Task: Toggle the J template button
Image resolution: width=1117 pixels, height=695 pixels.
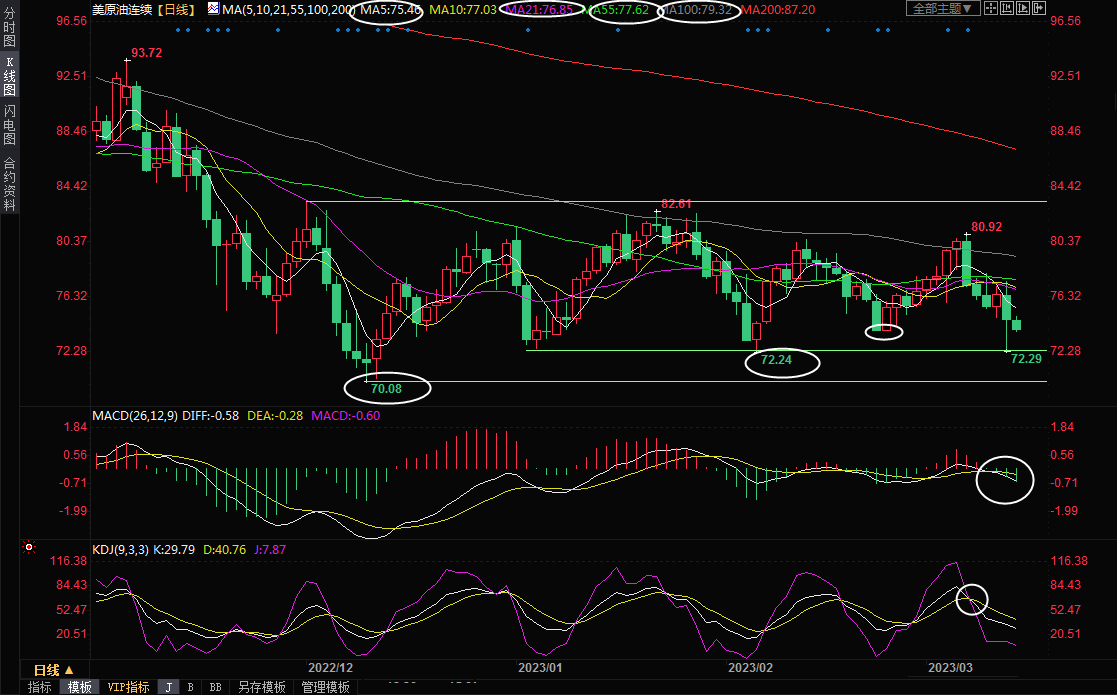Action: pos(169,687)
